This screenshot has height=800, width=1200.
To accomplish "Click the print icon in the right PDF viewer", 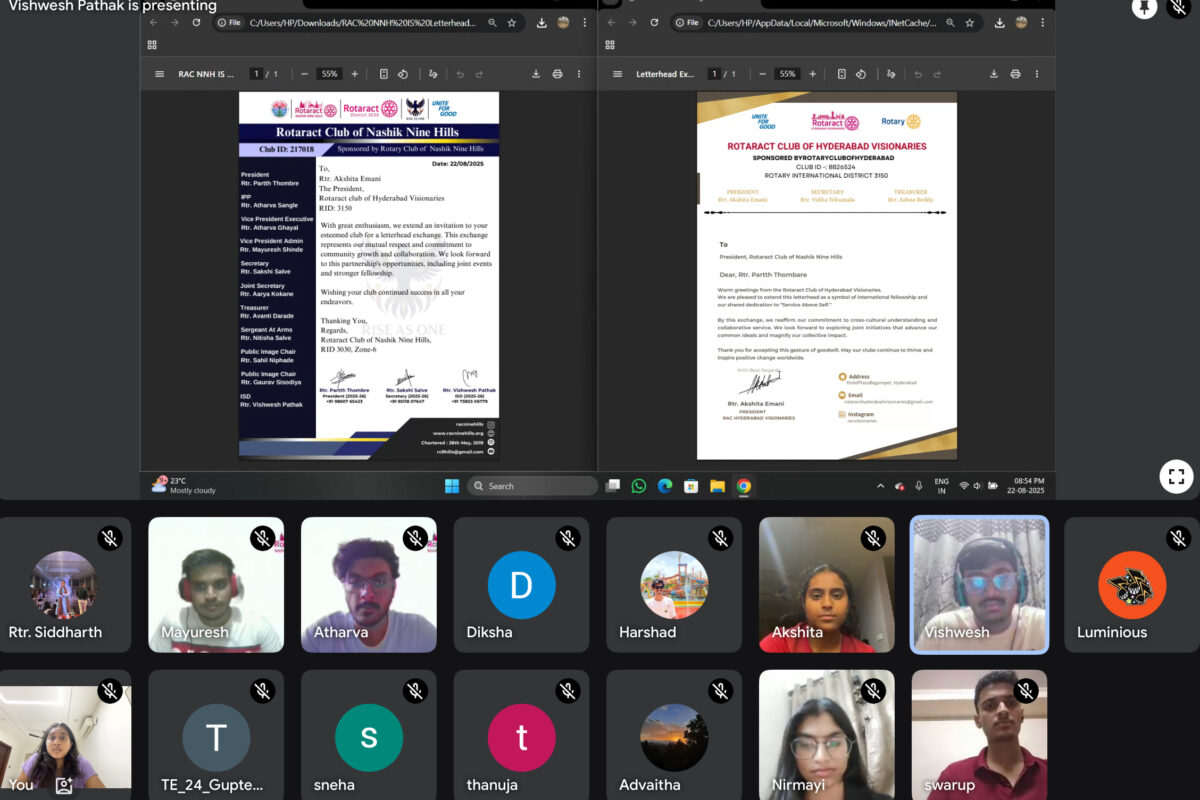I will (1015, 74).
